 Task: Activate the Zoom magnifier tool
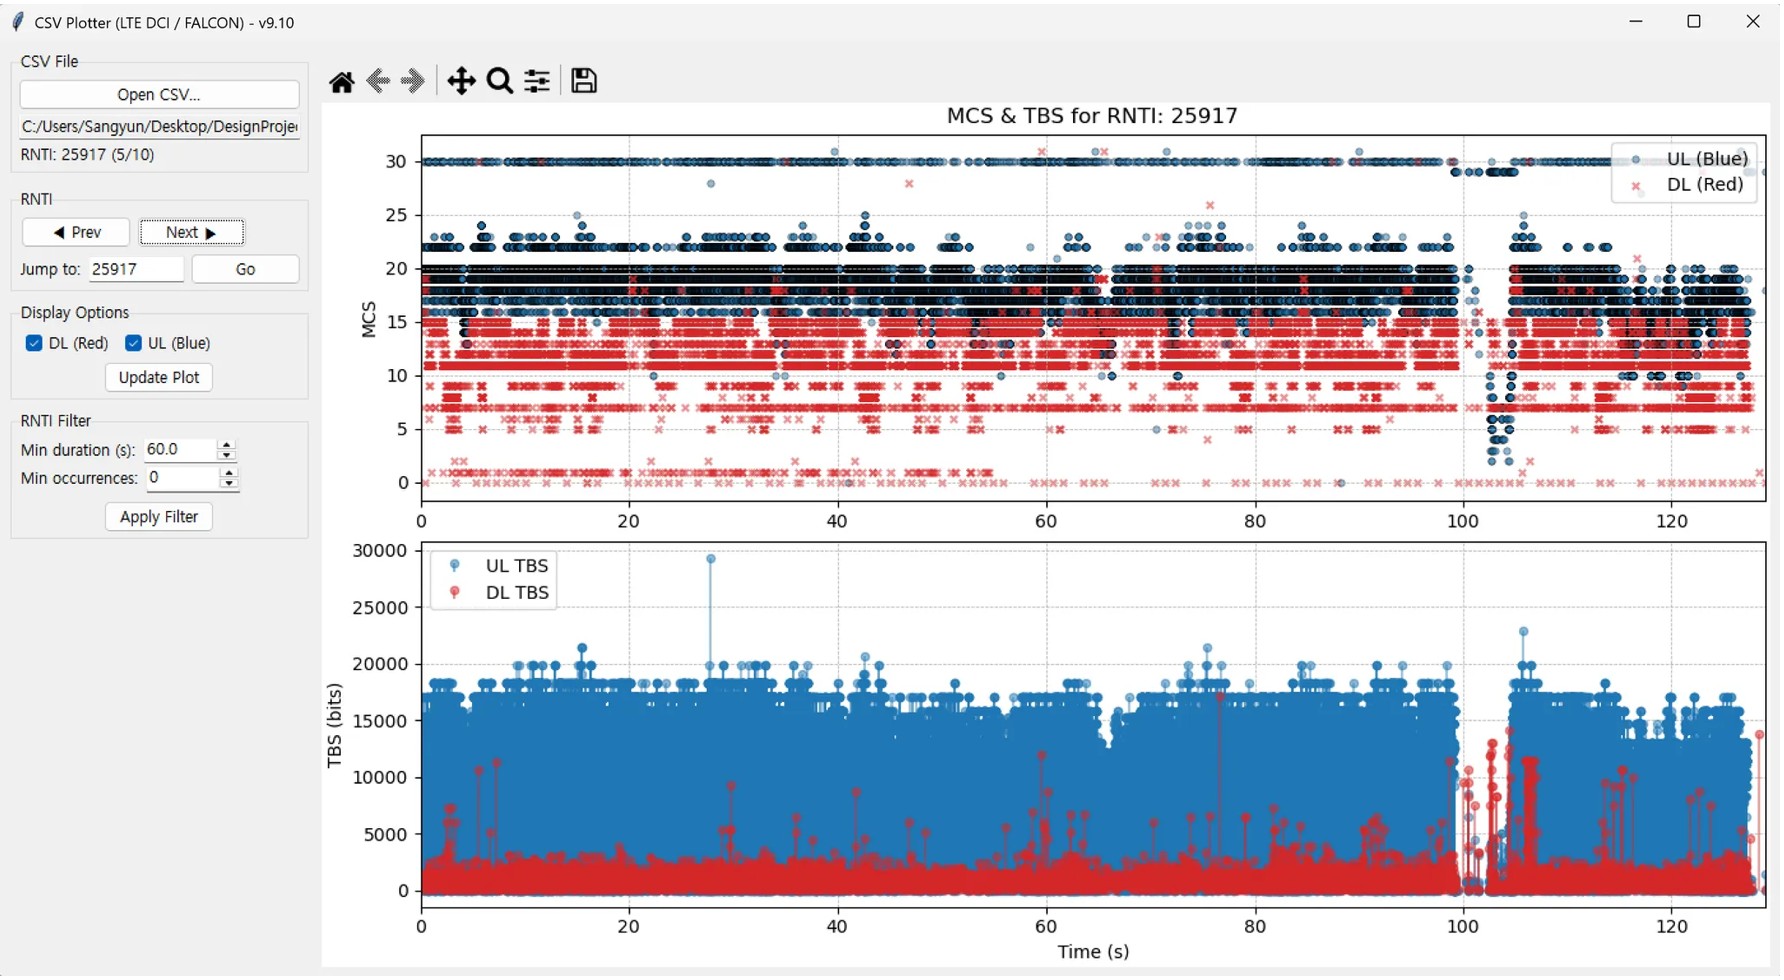pos(499,81)
